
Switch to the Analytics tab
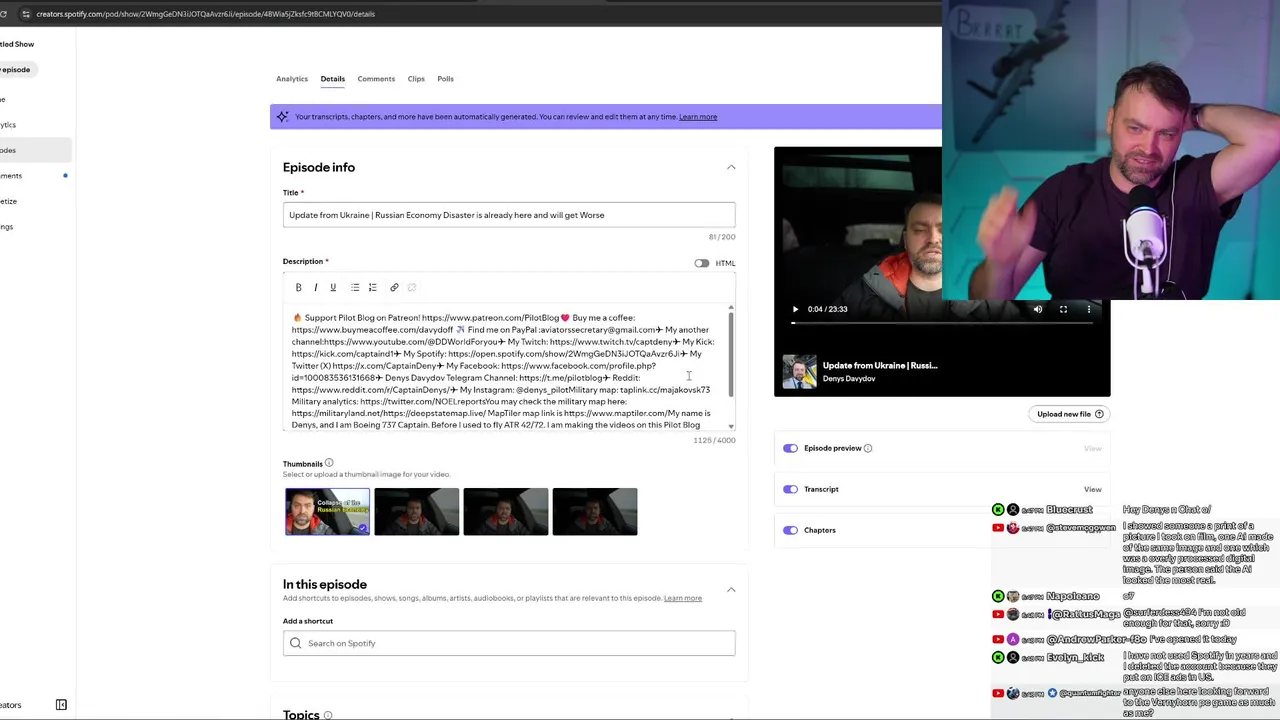pyautogui.click(x=292, y=79)
